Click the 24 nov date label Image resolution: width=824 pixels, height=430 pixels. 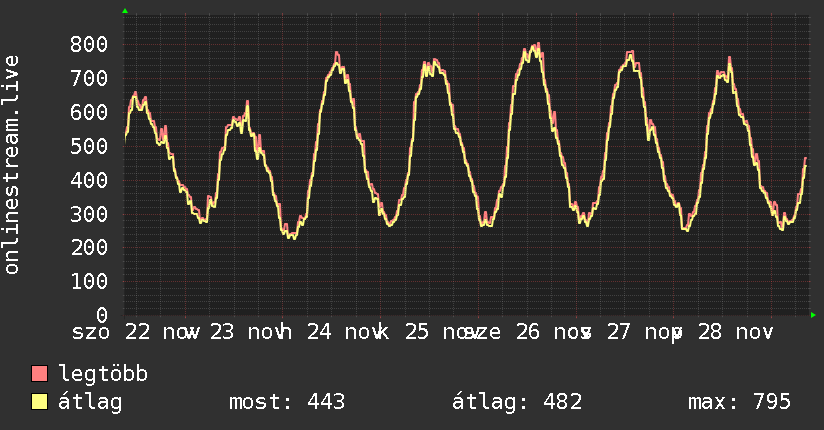(338, 332)
